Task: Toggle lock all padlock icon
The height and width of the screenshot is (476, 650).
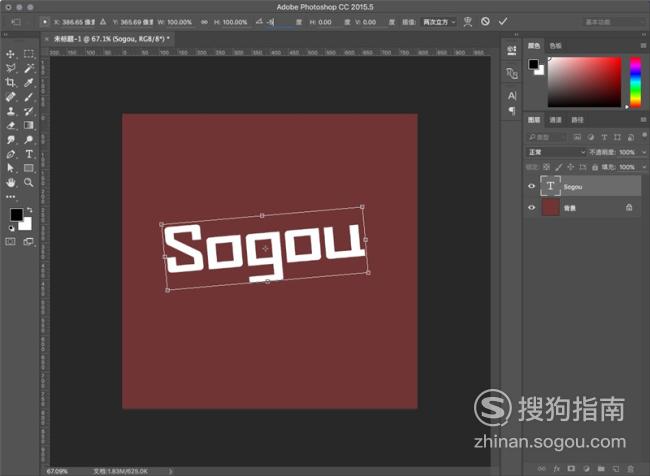Action: coord(594,167)
